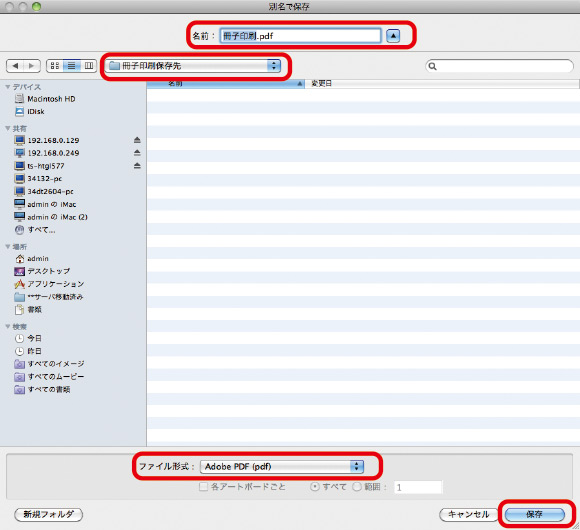580x530 pixels.
Task: Switch to icon view mode
Action: [55, 66]
